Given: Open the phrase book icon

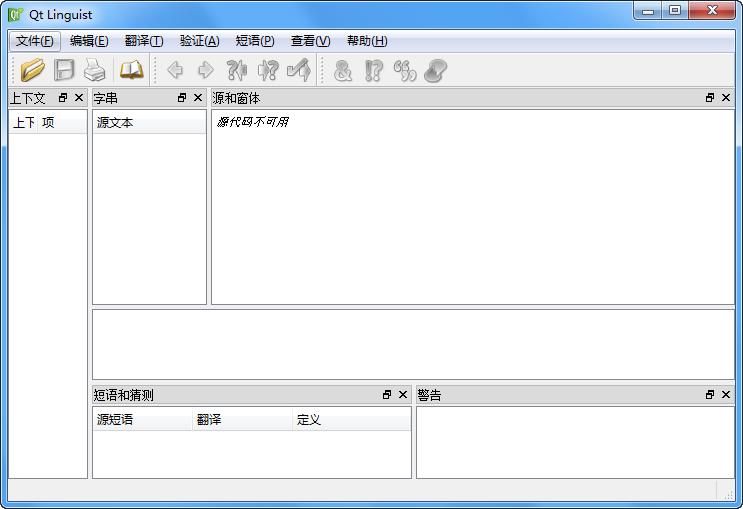Looking at the screenshot, I should click(131, 70).
